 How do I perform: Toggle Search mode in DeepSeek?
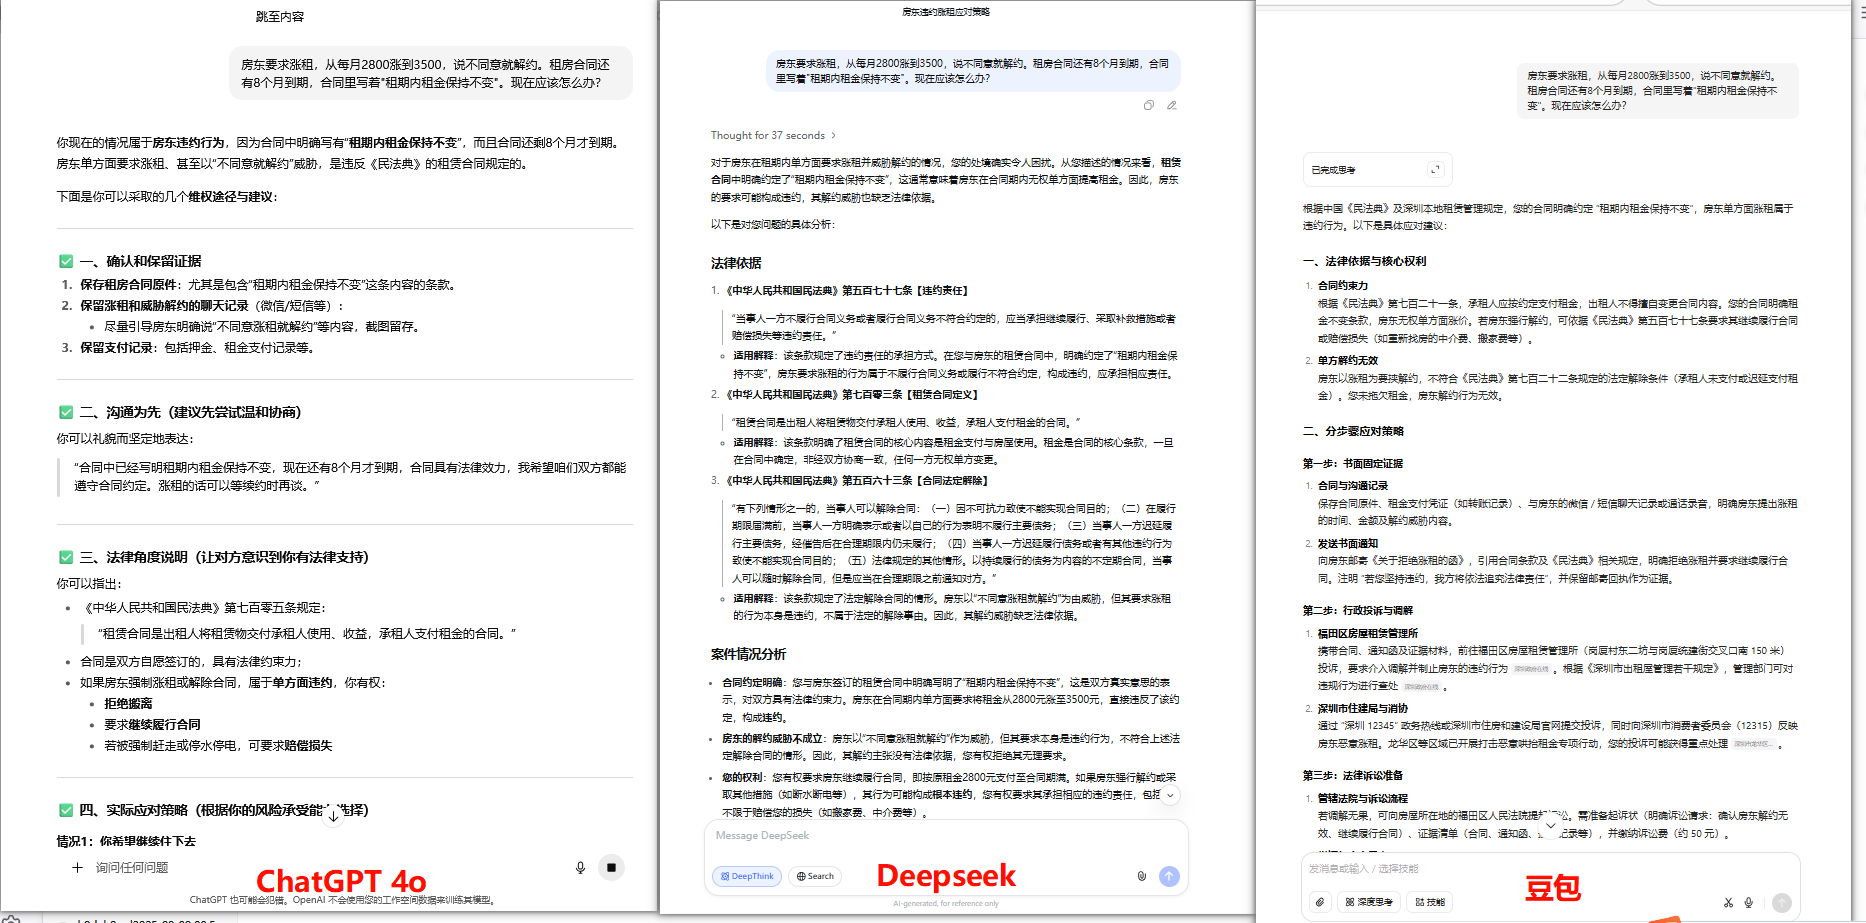815,876
